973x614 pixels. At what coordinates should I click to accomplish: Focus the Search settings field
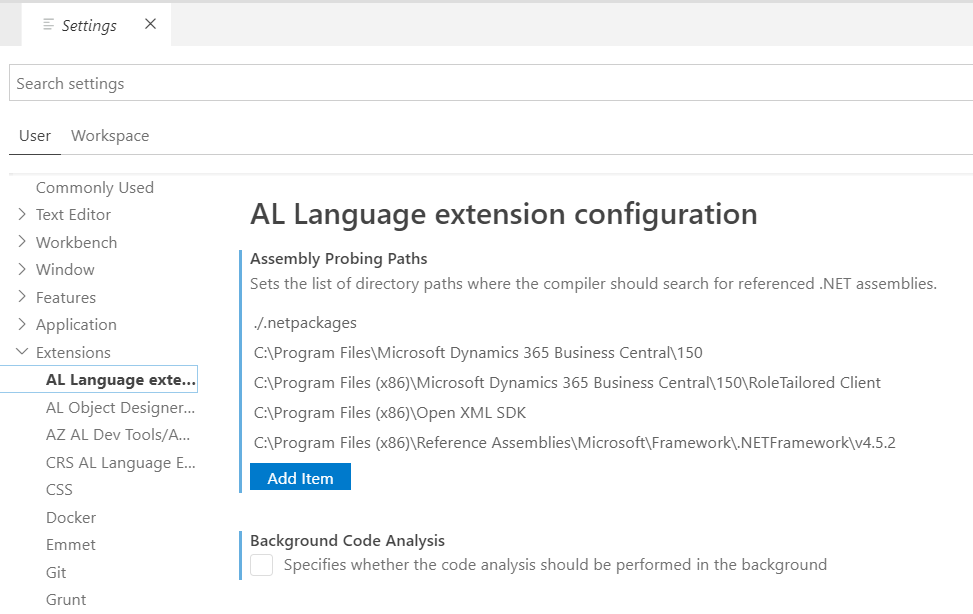click(490, 83)
